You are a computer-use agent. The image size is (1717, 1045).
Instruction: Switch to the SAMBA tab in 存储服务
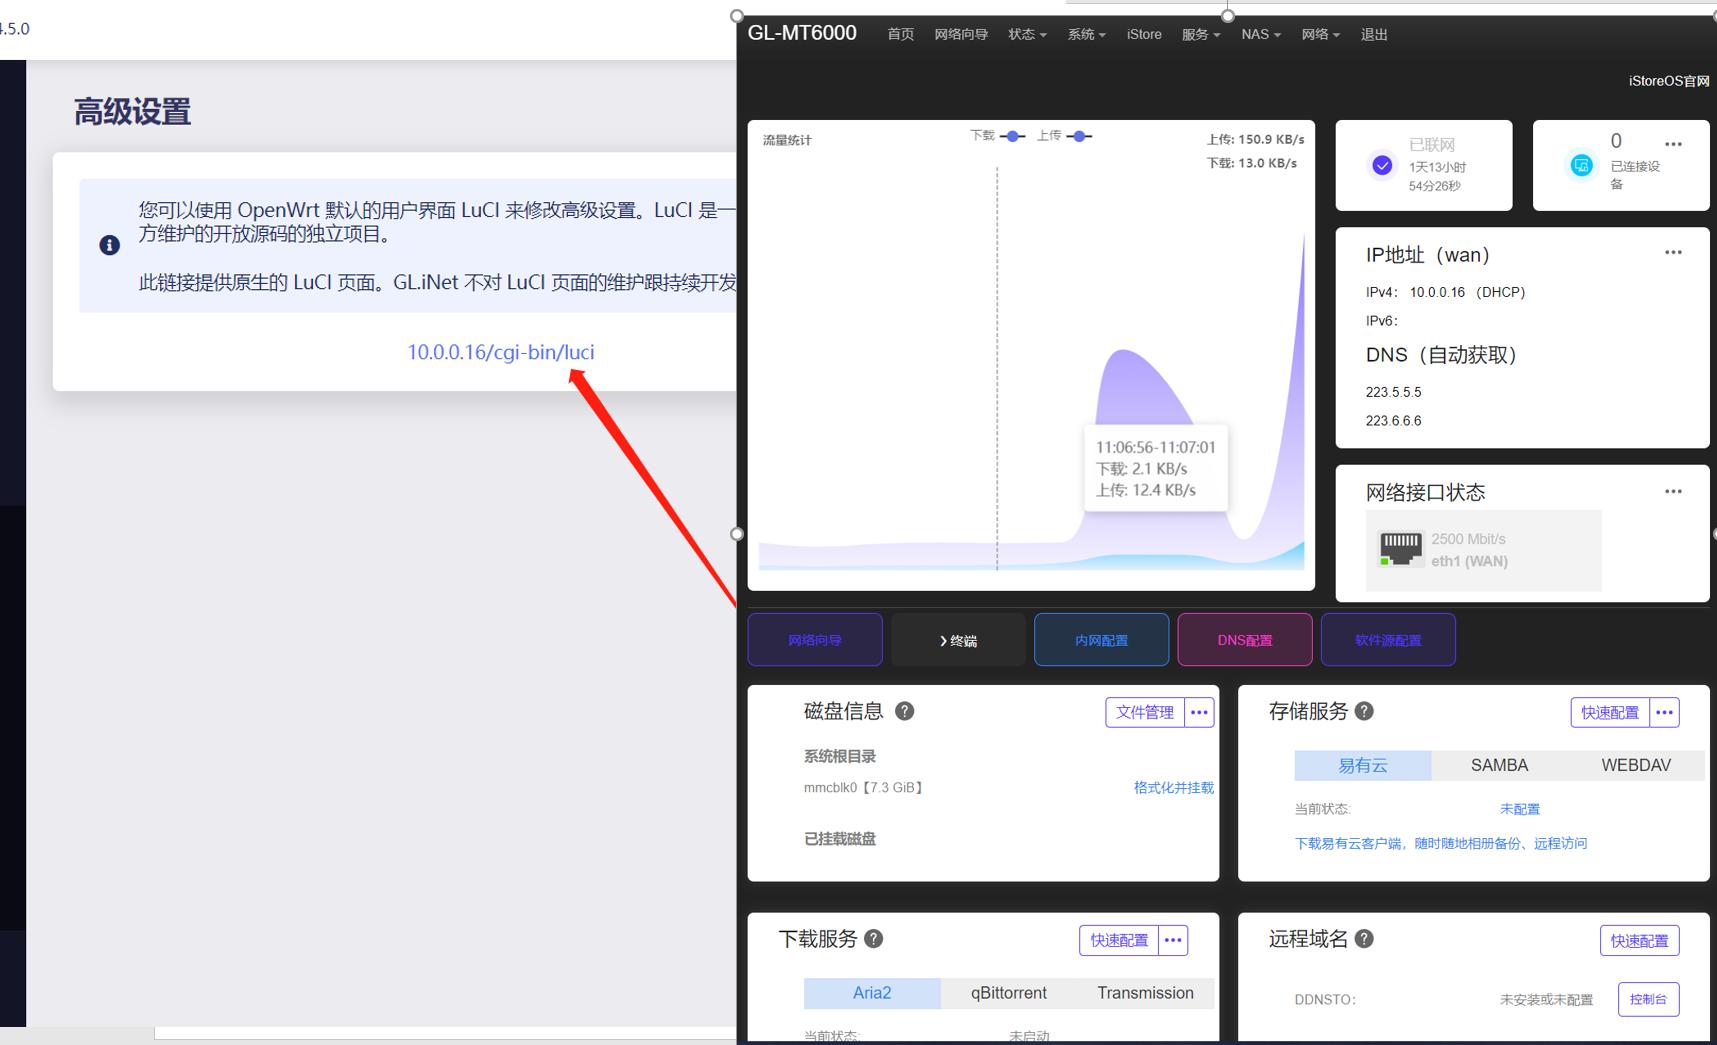tap(1498, 765)
